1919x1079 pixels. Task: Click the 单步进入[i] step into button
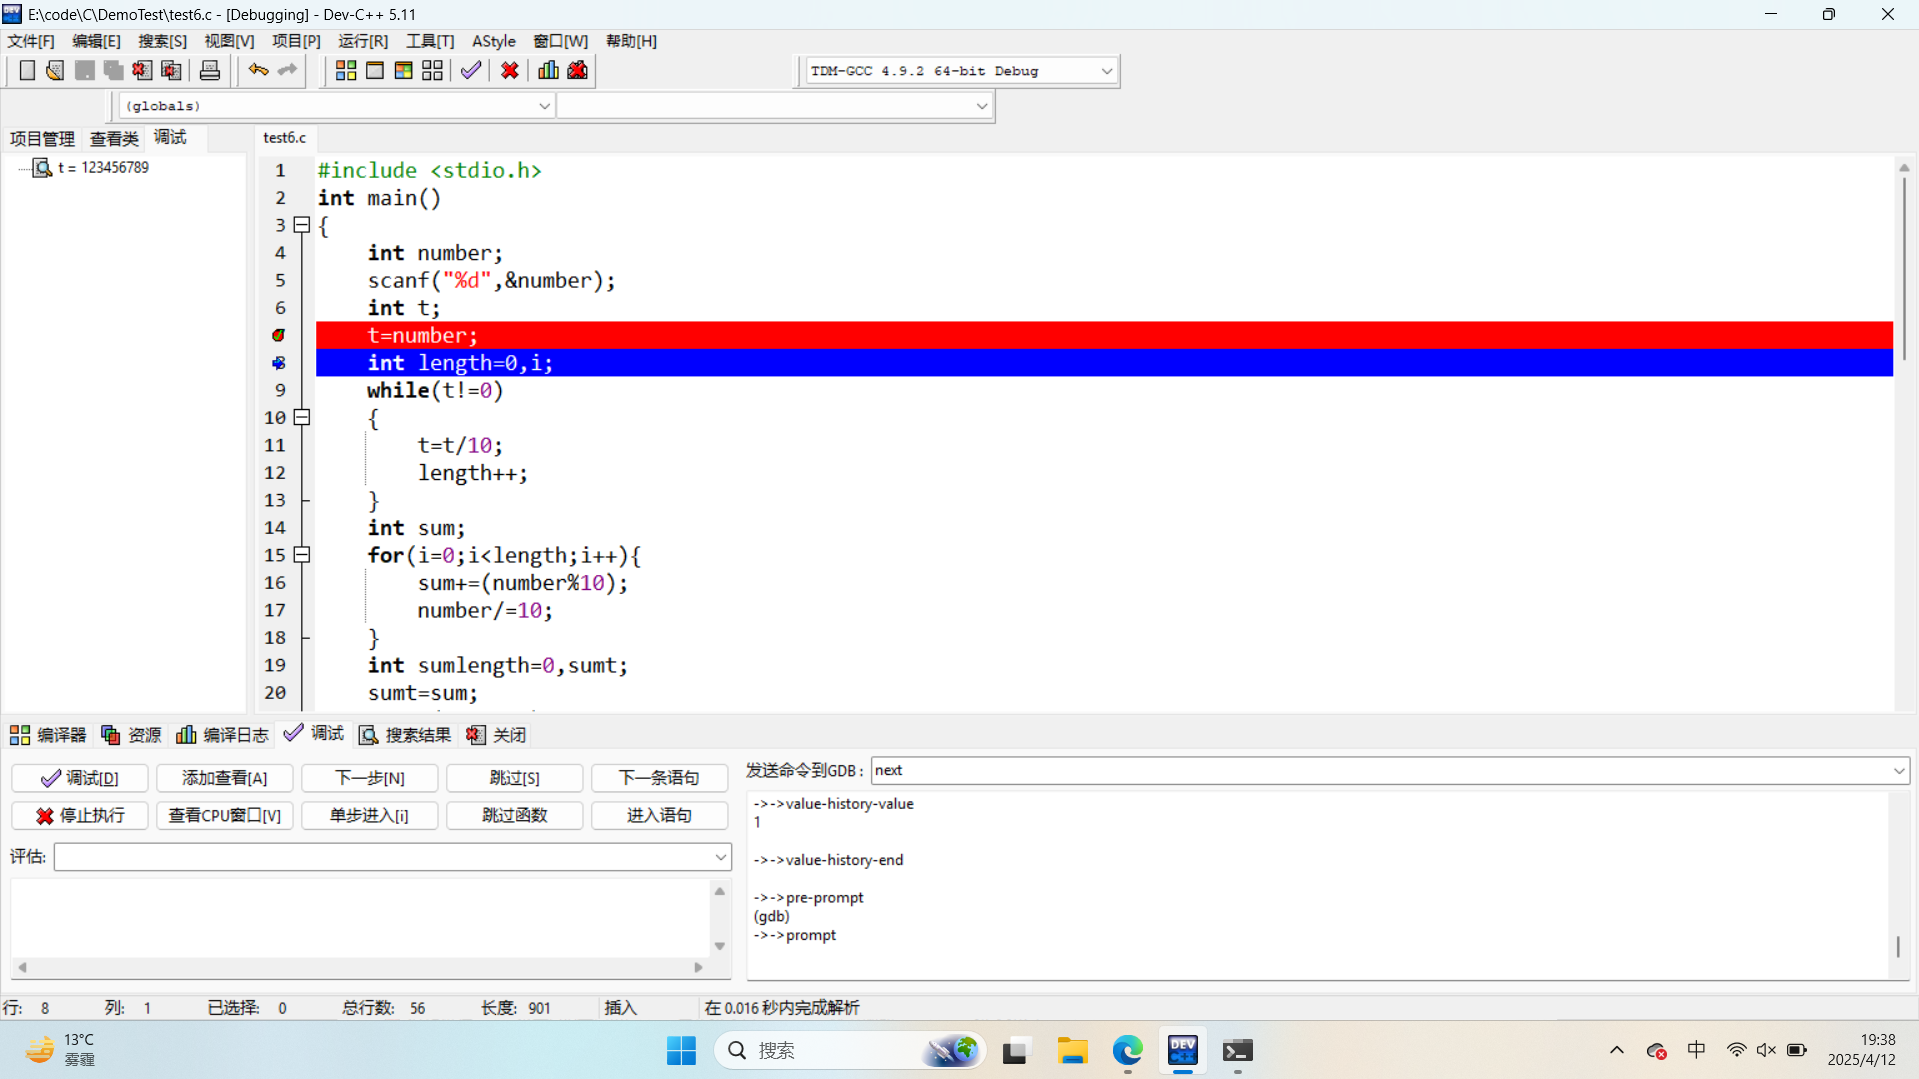[370, 816]
